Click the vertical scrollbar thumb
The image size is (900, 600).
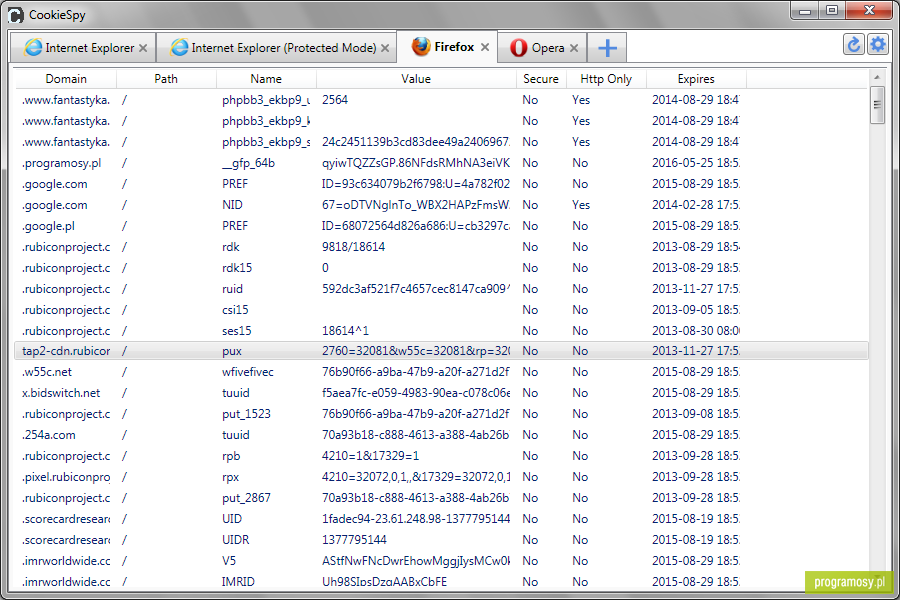pos(877,104)
